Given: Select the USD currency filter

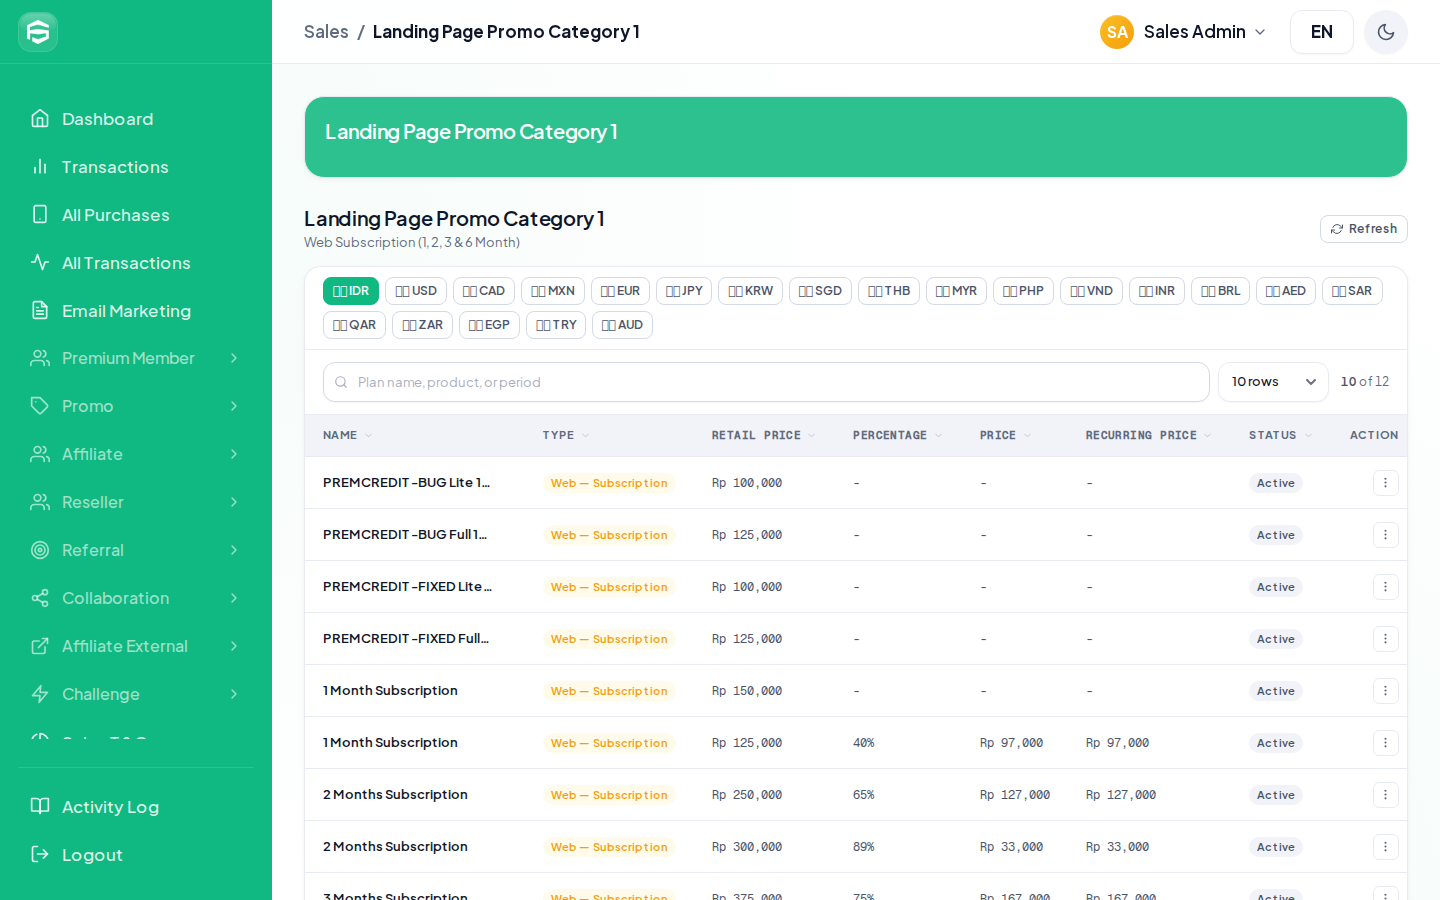Looking at the screenshot, I should pyautogui.click(x=416, y=291).
